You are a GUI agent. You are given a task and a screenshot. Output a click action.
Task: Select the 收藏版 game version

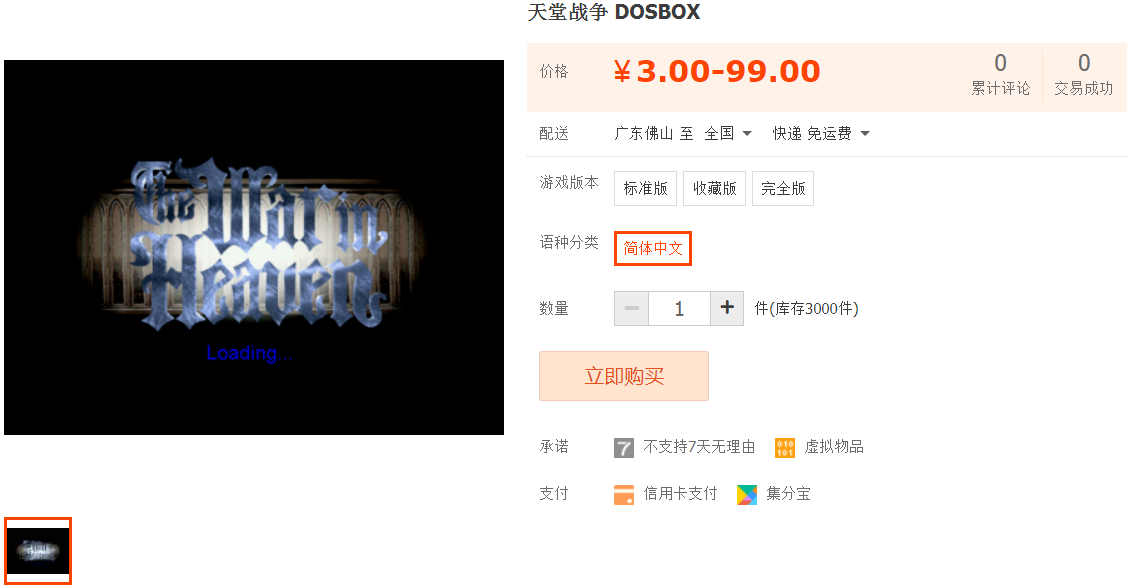point(714,188)
